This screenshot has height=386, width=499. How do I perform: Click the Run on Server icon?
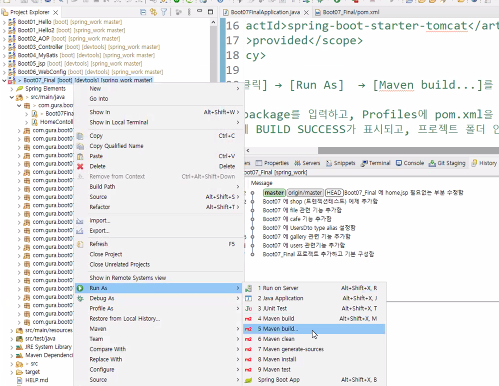pos(248,288)
